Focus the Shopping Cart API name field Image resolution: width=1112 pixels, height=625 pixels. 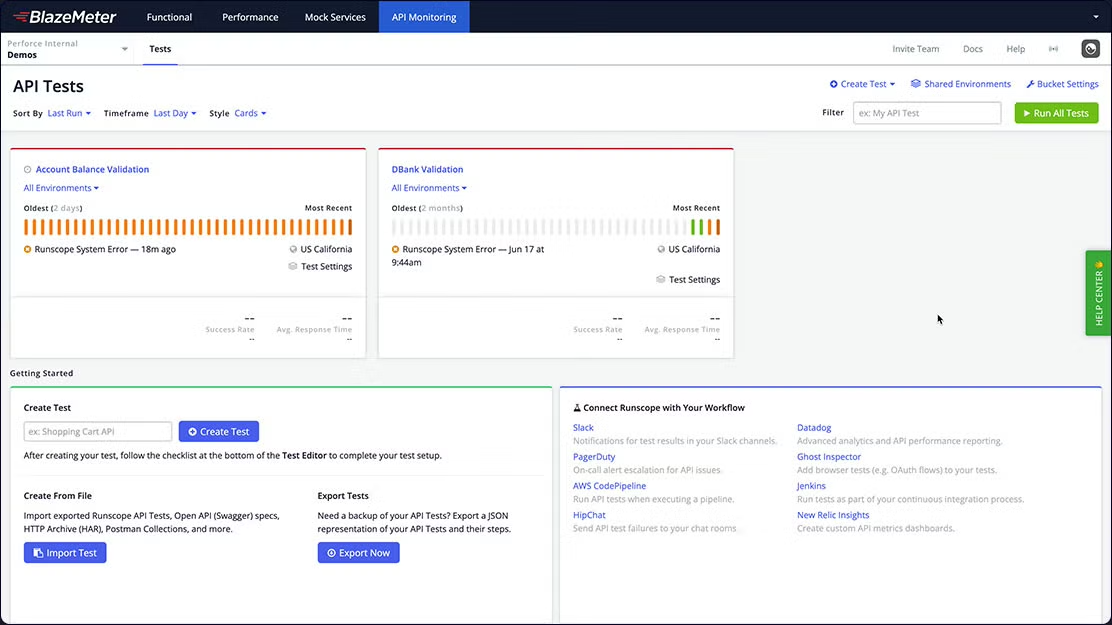pyautogui.click(x=98, y=431)
